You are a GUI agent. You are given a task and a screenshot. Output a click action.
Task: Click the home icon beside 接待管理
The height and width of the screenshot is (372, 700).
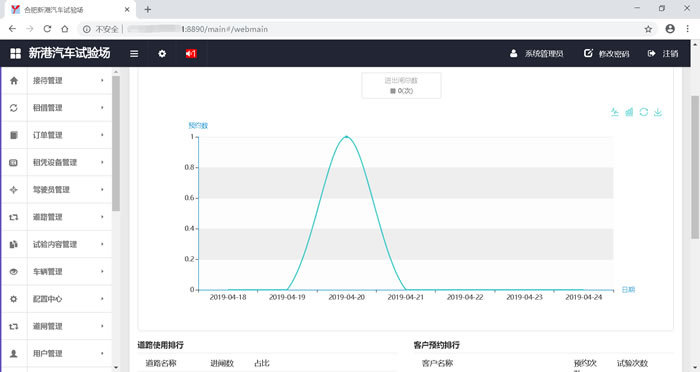(14, 81)
